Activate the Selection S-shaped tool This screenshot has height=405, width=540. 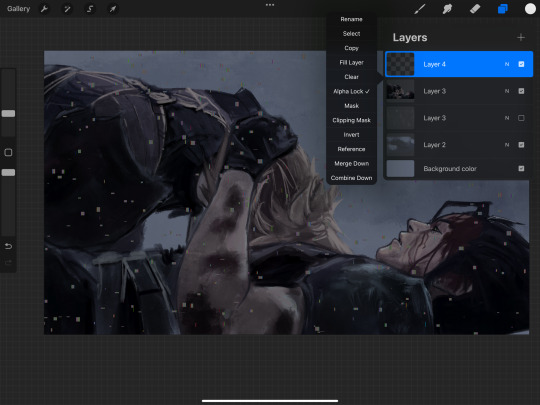tap(90, 9)
